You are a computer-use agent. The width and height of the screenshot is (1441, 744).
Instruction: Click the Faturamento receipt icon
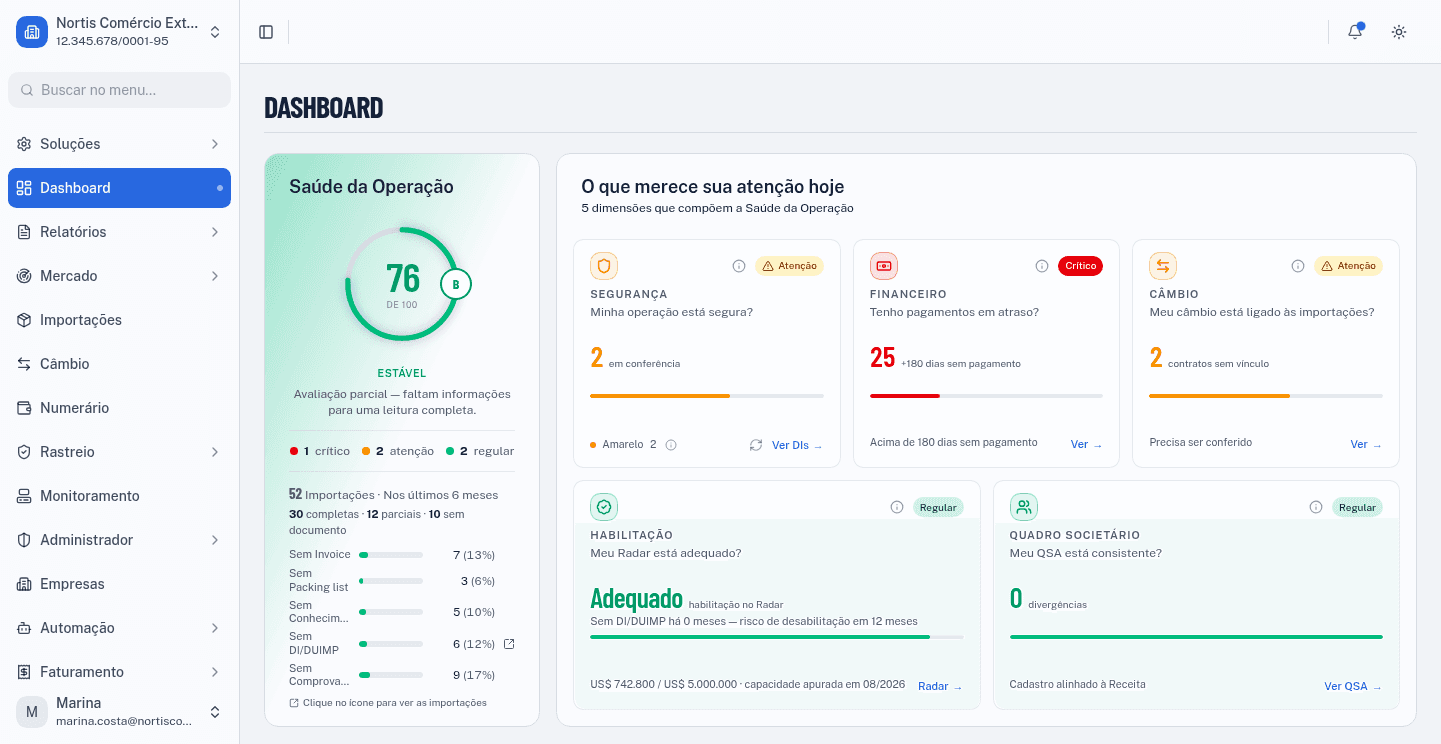(24, 672)
